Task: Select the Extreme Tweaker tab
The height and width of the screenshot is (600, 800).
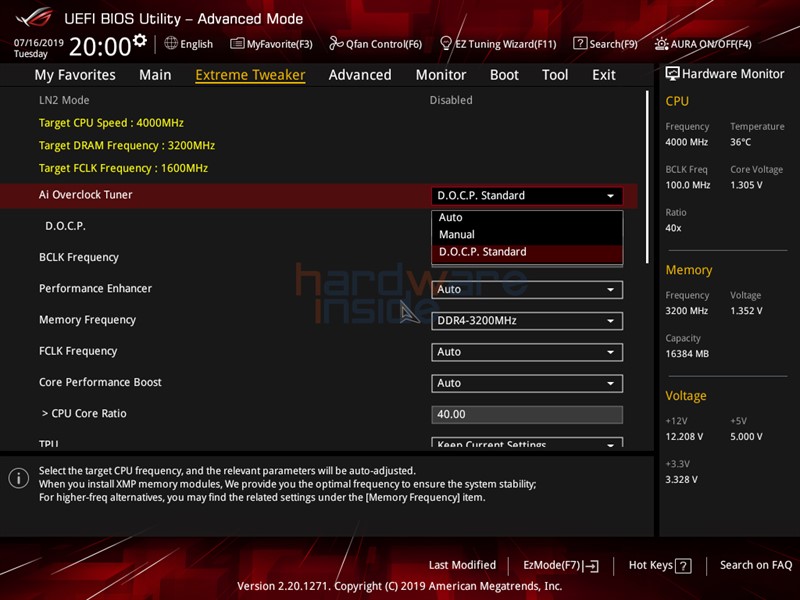Action: [251, 75]
